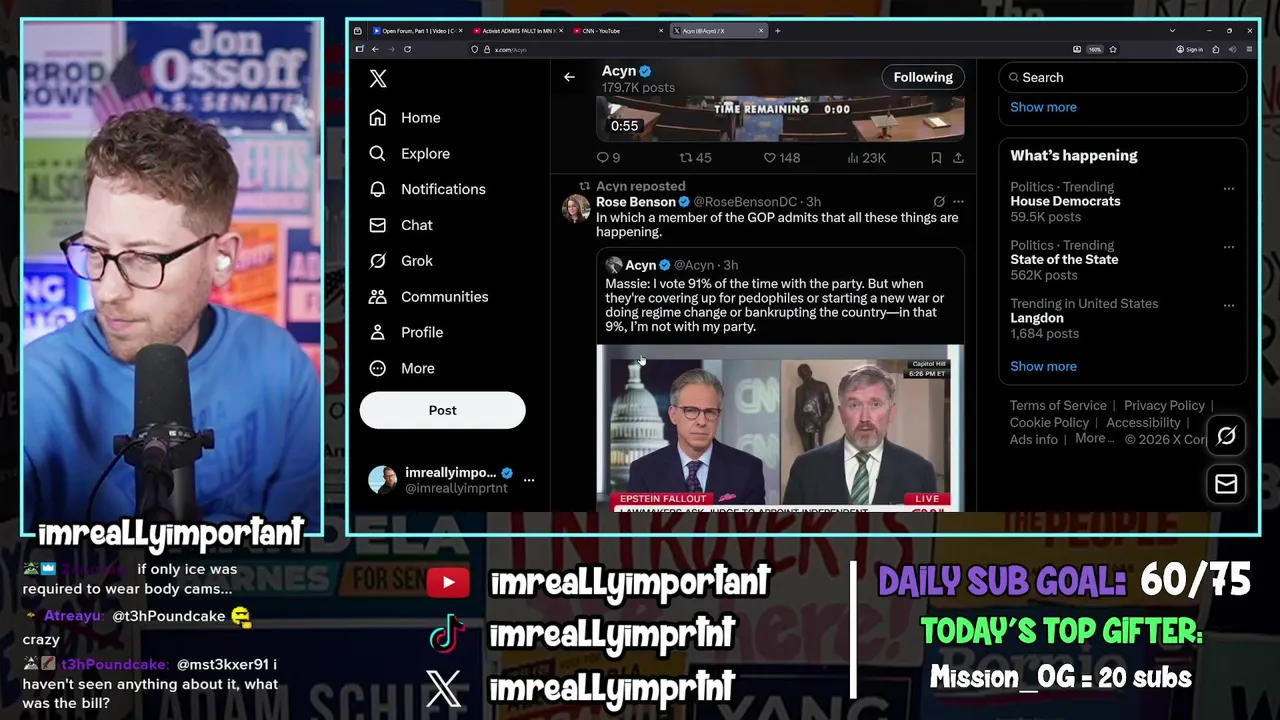This screenshot has width=1280, height=720.
Task: Click the @RoseBensonDC handle
Action: point(745,202)
